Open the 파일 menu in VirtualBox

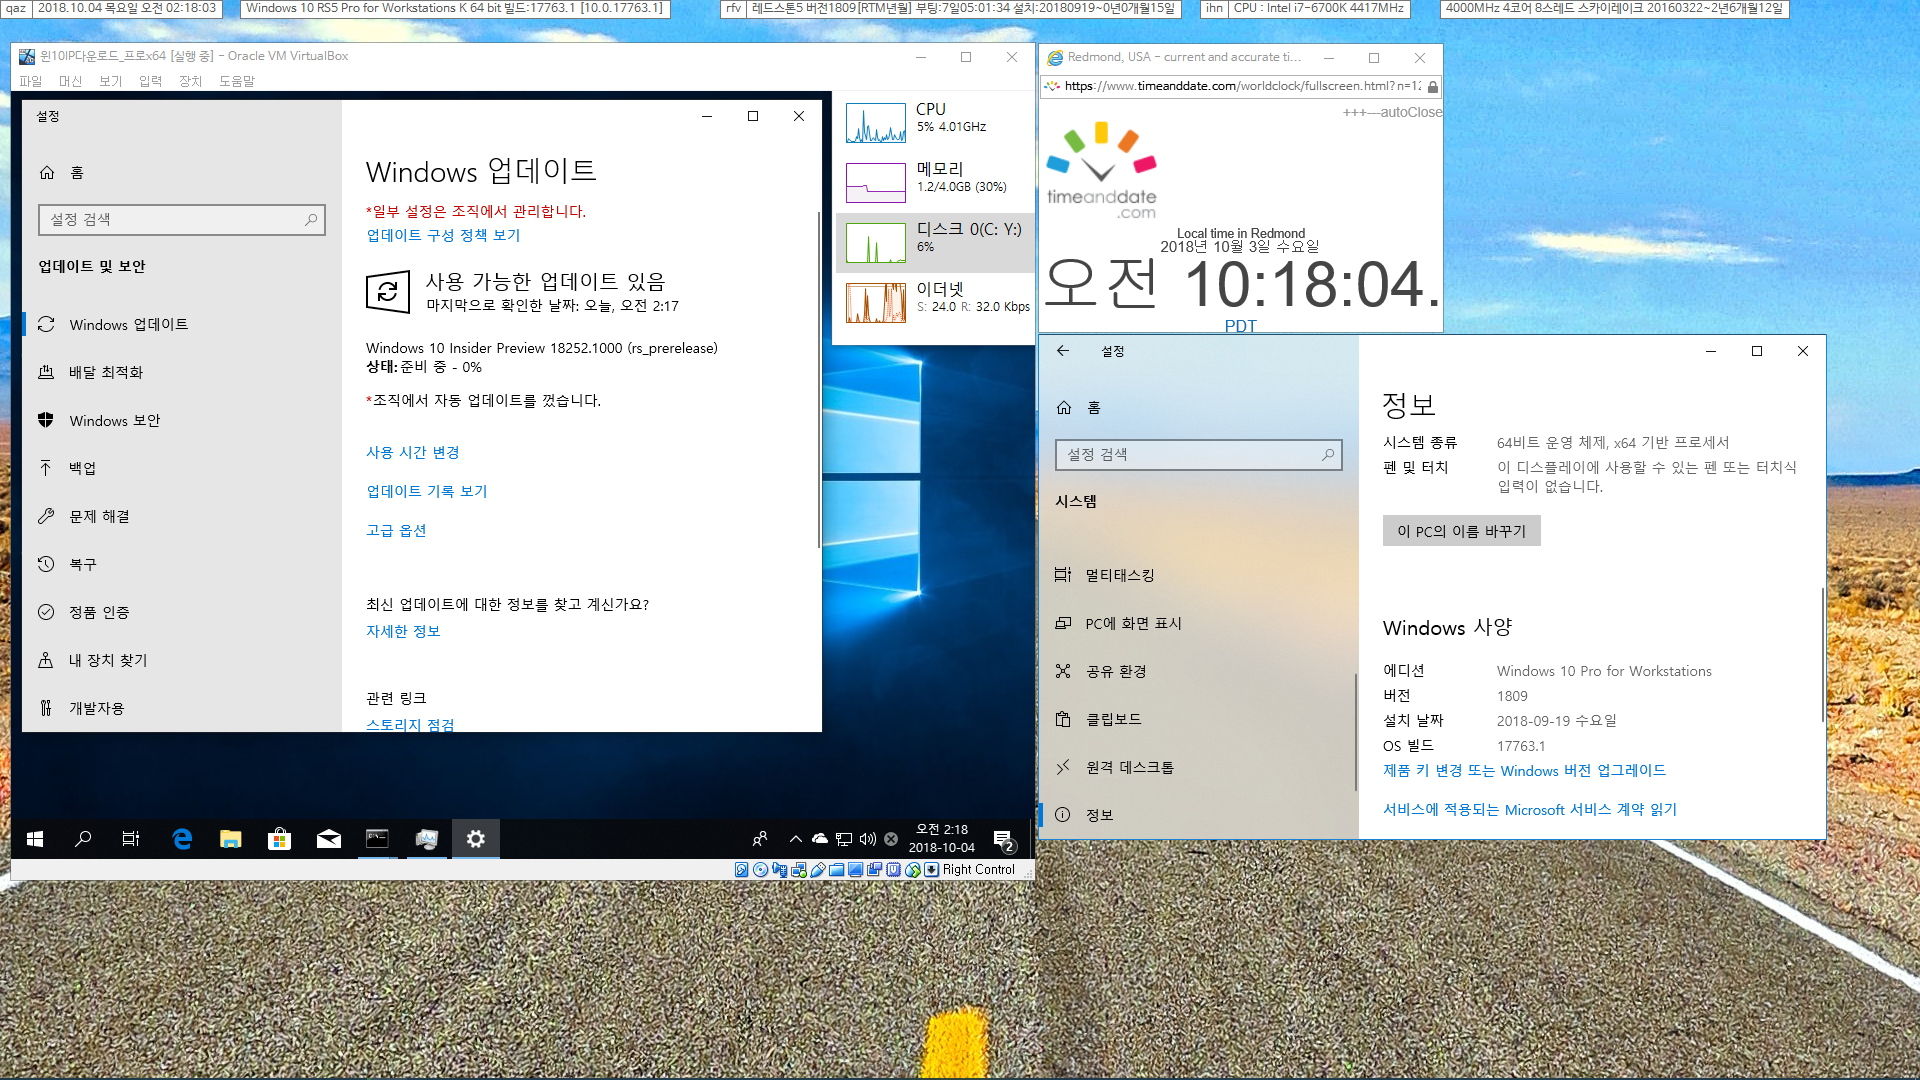click(31, 81)
